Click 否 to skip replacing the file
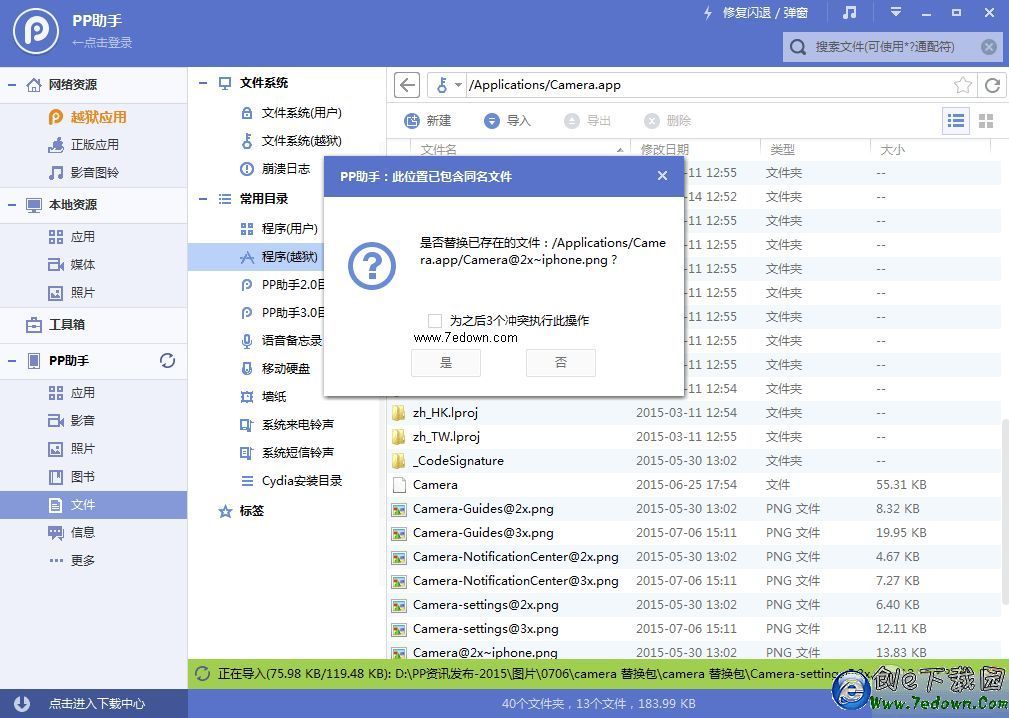 pyautogui.click(x=561, y=363)
